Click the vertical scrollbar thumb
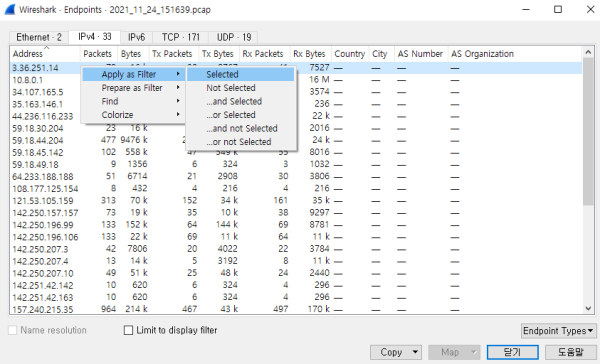Viewport: 600px width, 364px height. (x=588, y=131)
